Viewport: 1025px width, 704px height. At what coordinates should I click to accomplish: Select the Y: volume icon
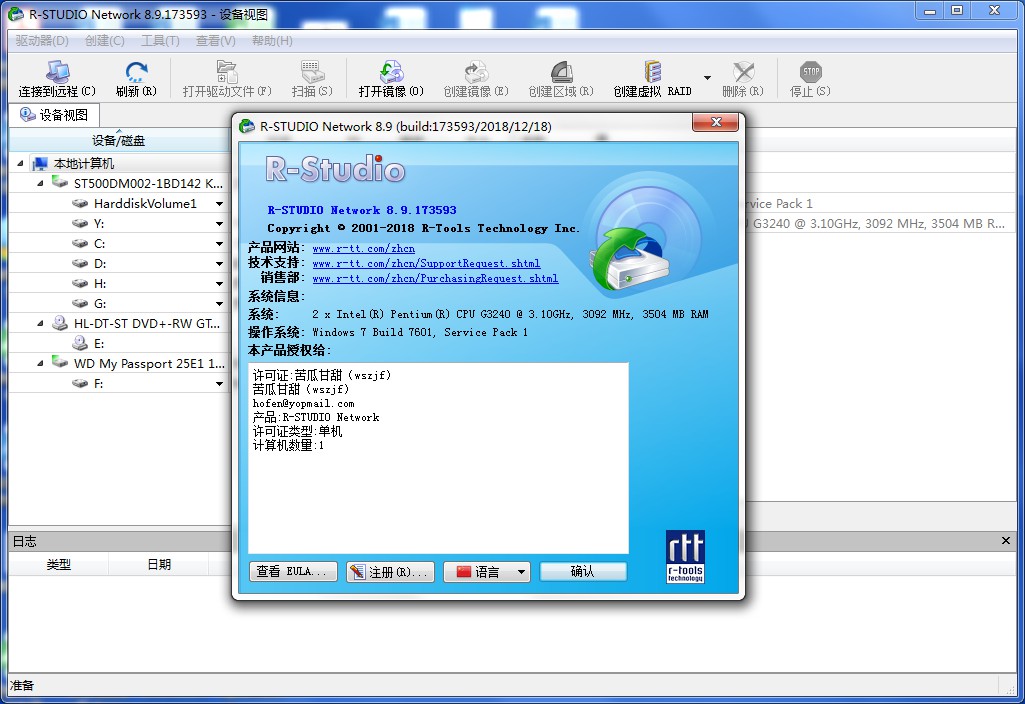click(80, 224)
